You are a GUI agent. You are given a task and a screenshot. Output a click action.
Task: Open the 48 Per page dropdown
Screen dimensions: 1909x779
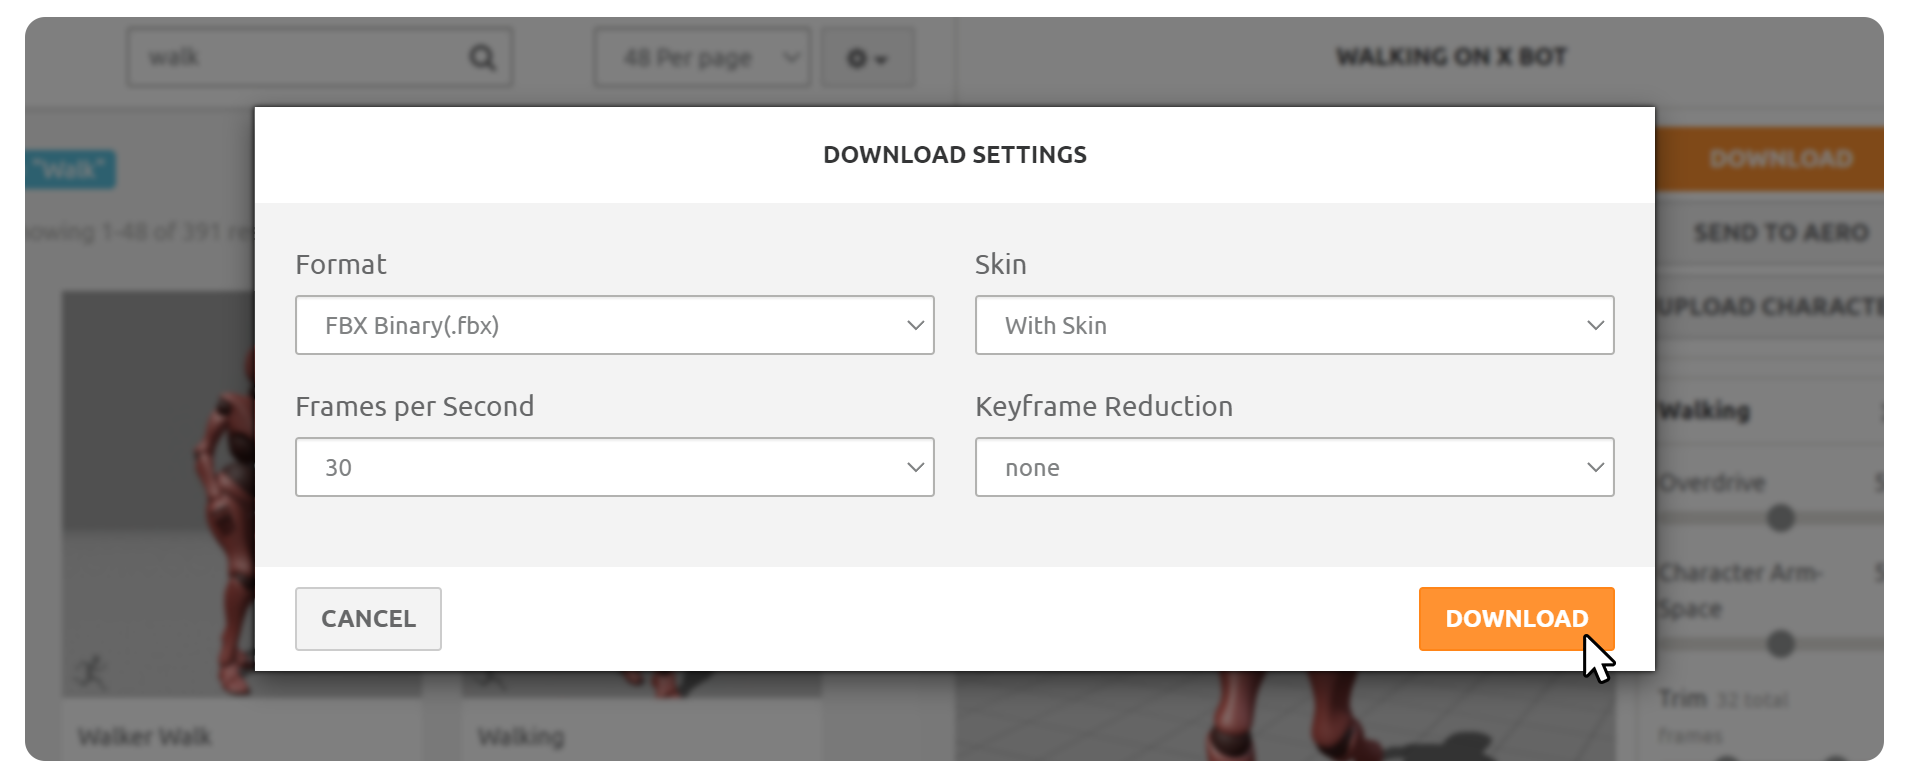(x=702, y=58)
